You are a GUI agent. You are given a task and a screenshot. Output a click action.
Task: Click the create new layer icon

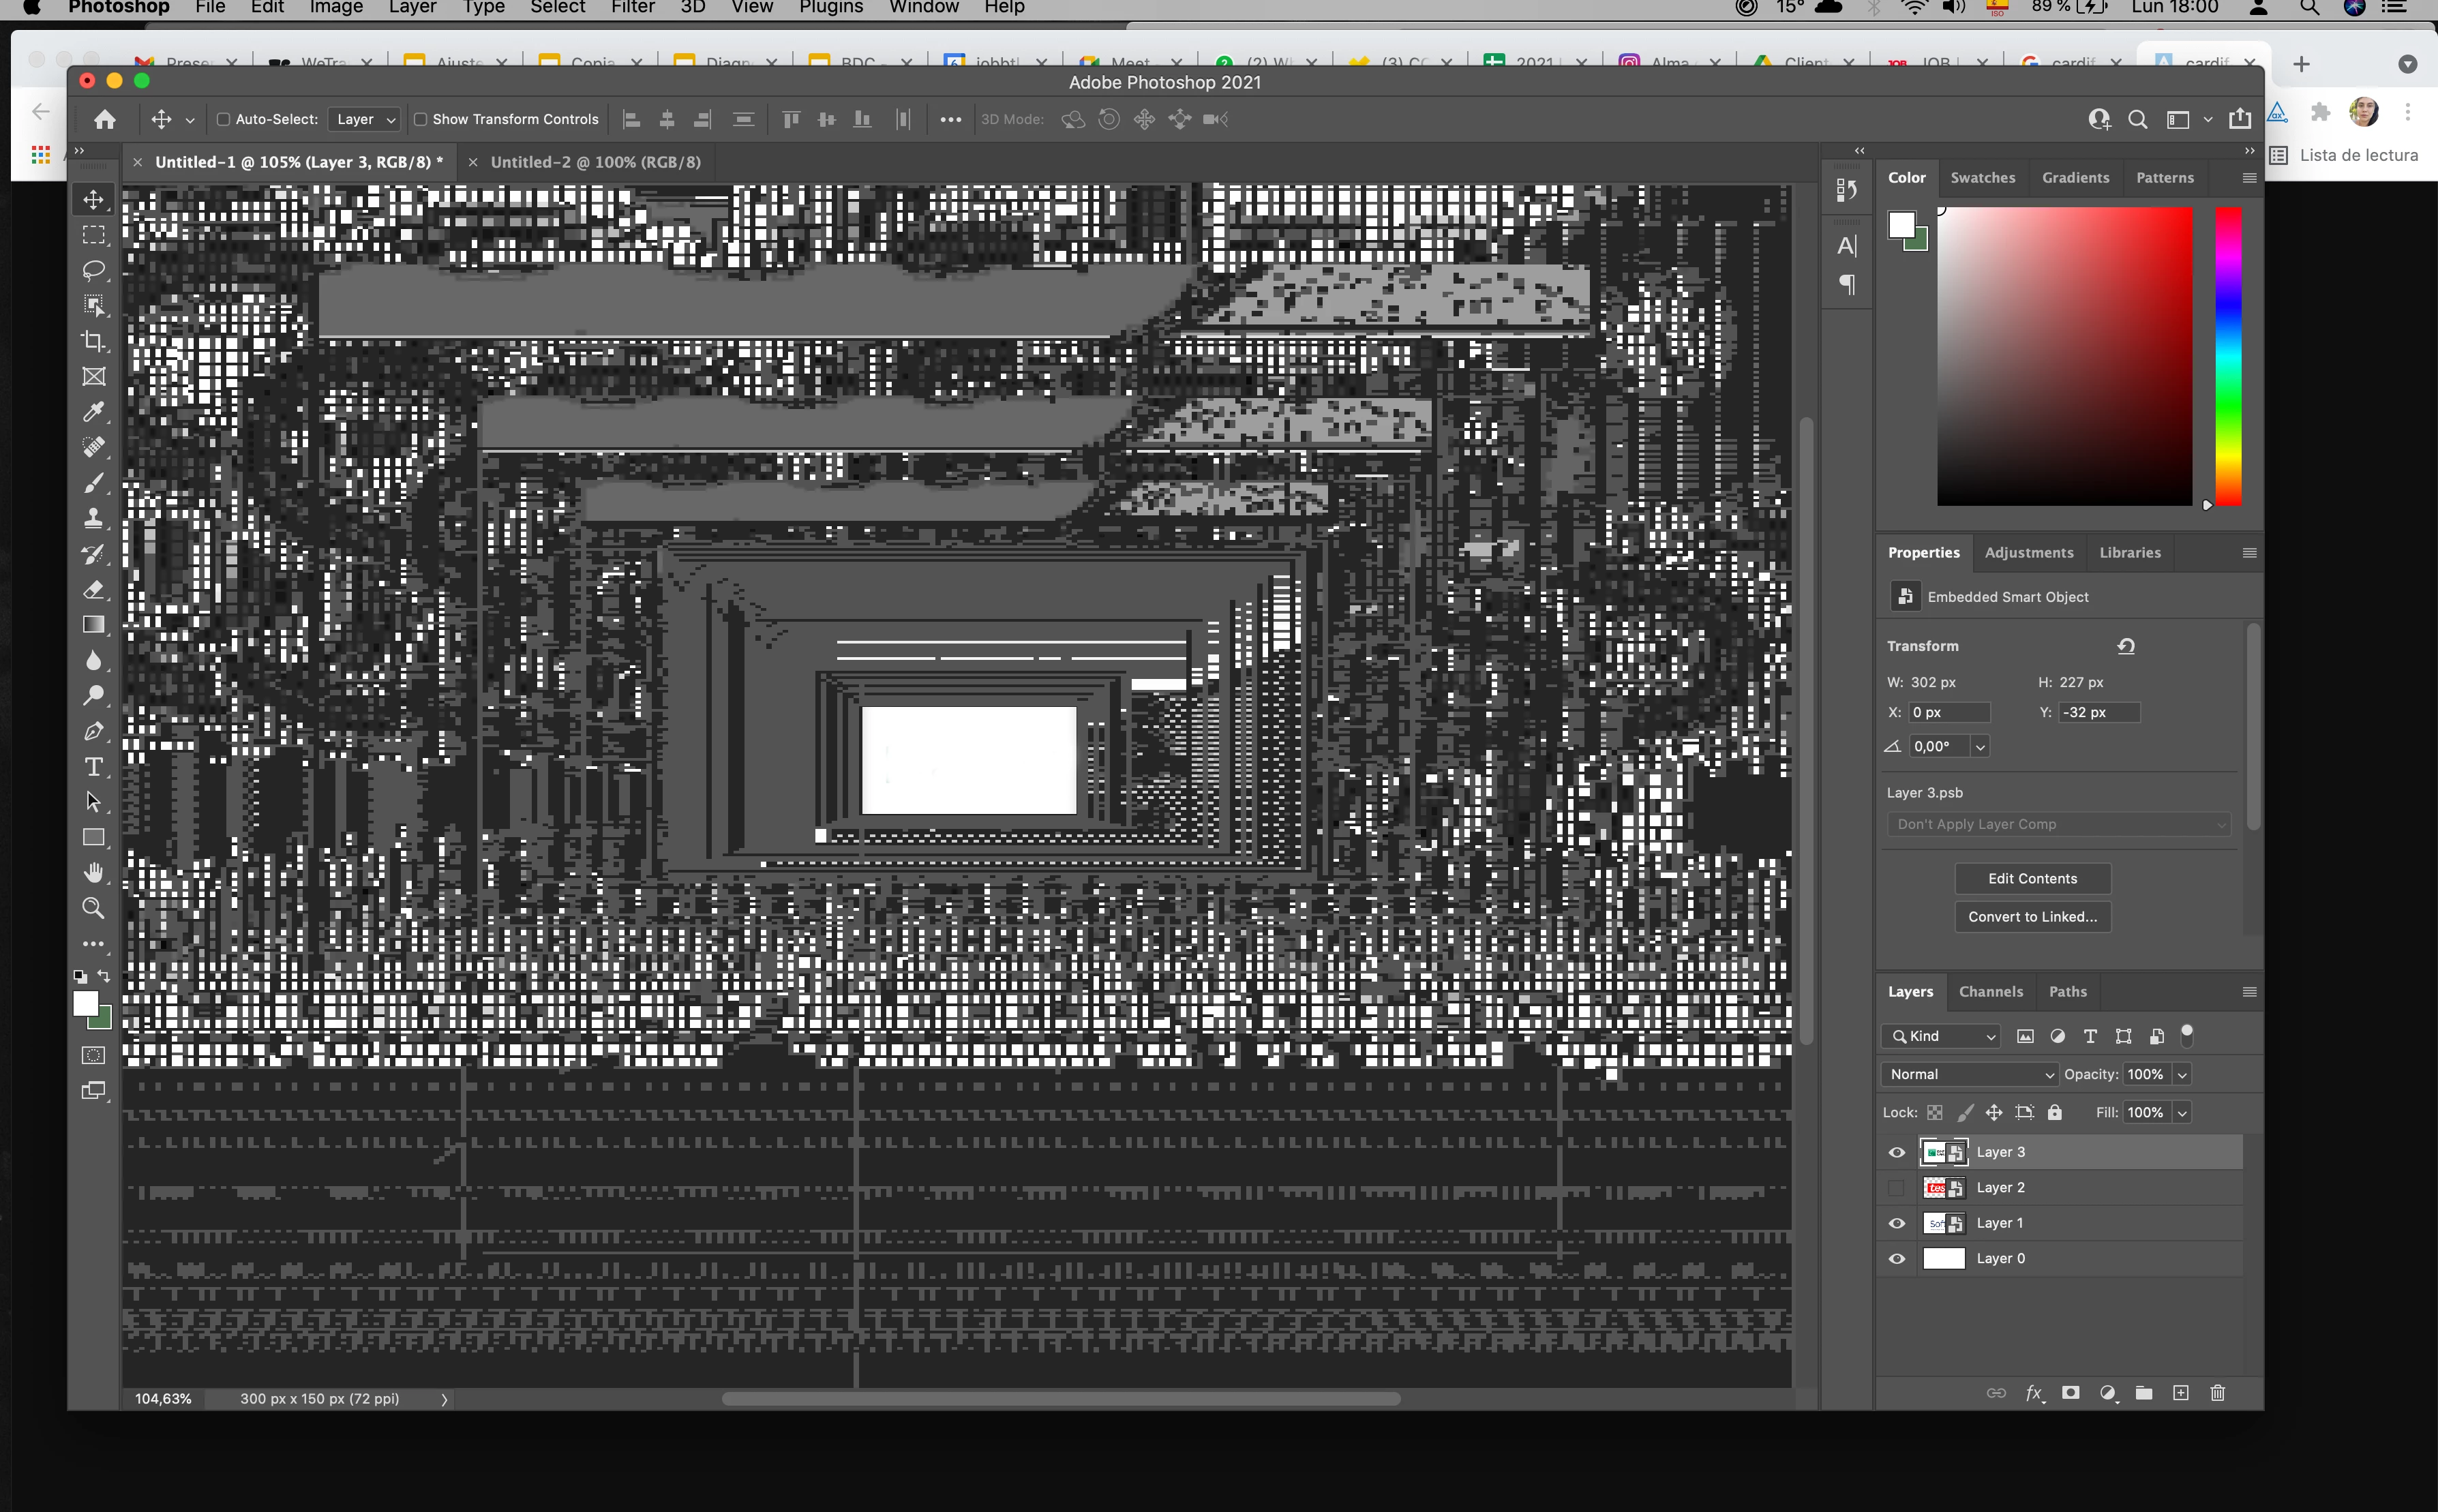[x=2180, y=1393]
